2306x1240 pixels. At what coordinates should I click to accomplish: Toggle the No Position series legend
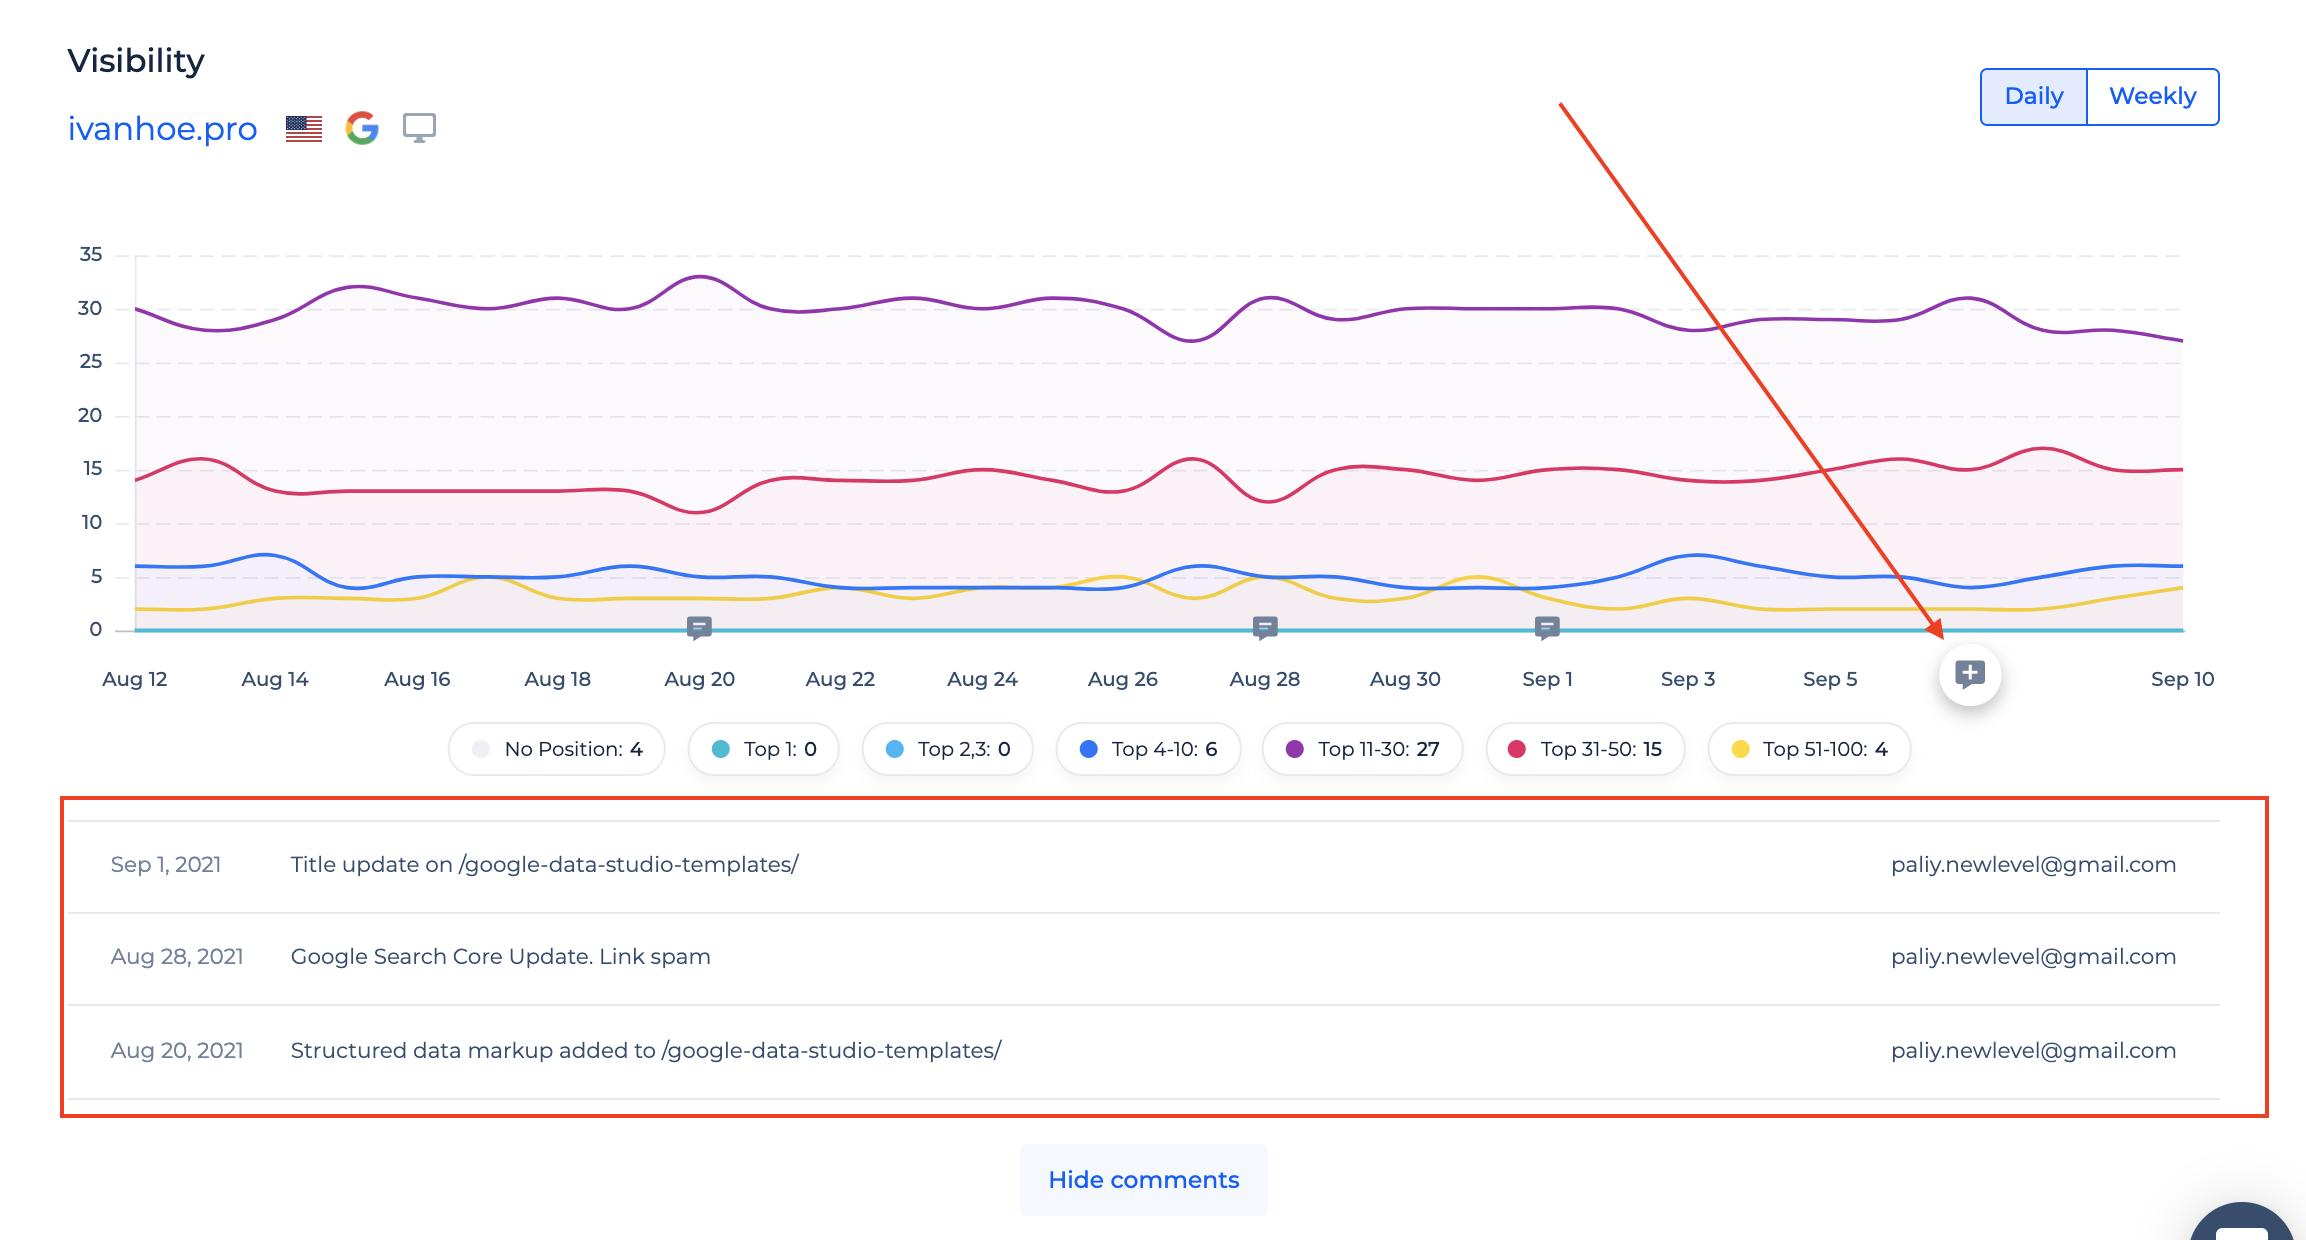[x=557, y=749]
